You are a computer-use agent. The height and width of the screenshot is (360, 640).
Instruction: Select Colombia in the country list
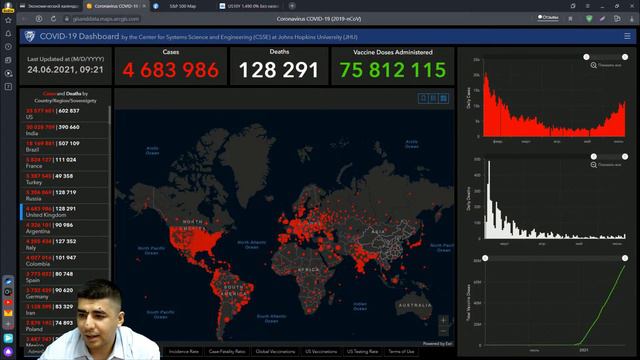(x=65, y=261)
